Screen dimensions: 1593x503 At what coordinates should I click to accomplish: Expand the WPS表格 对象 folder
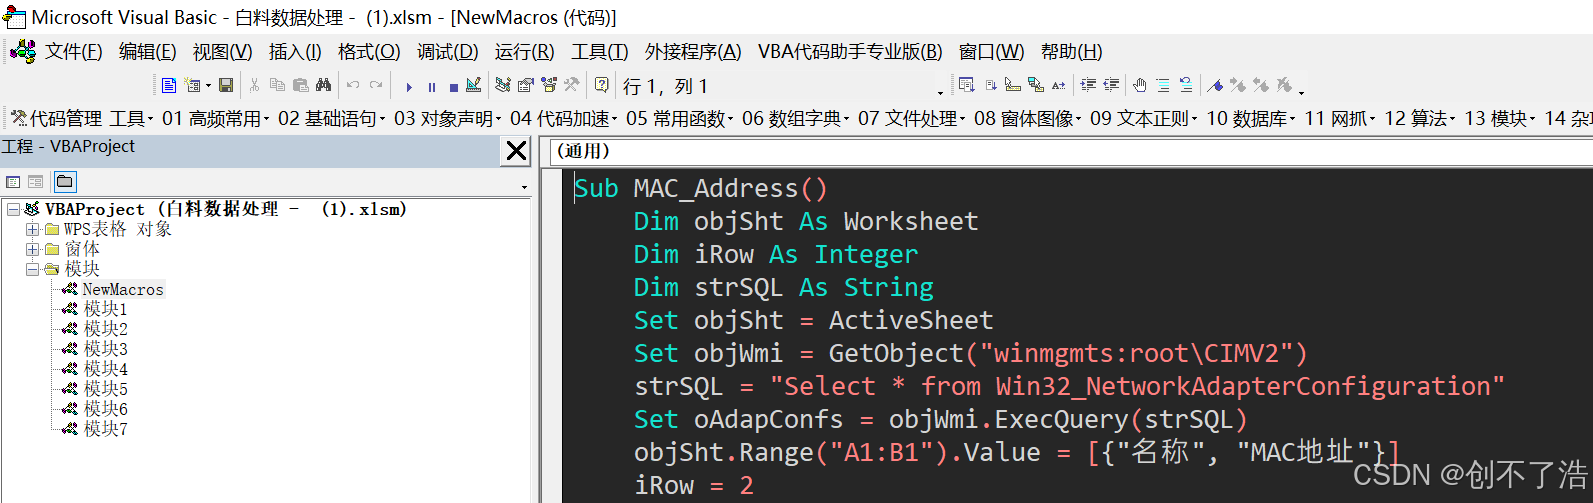pos(33,229)
